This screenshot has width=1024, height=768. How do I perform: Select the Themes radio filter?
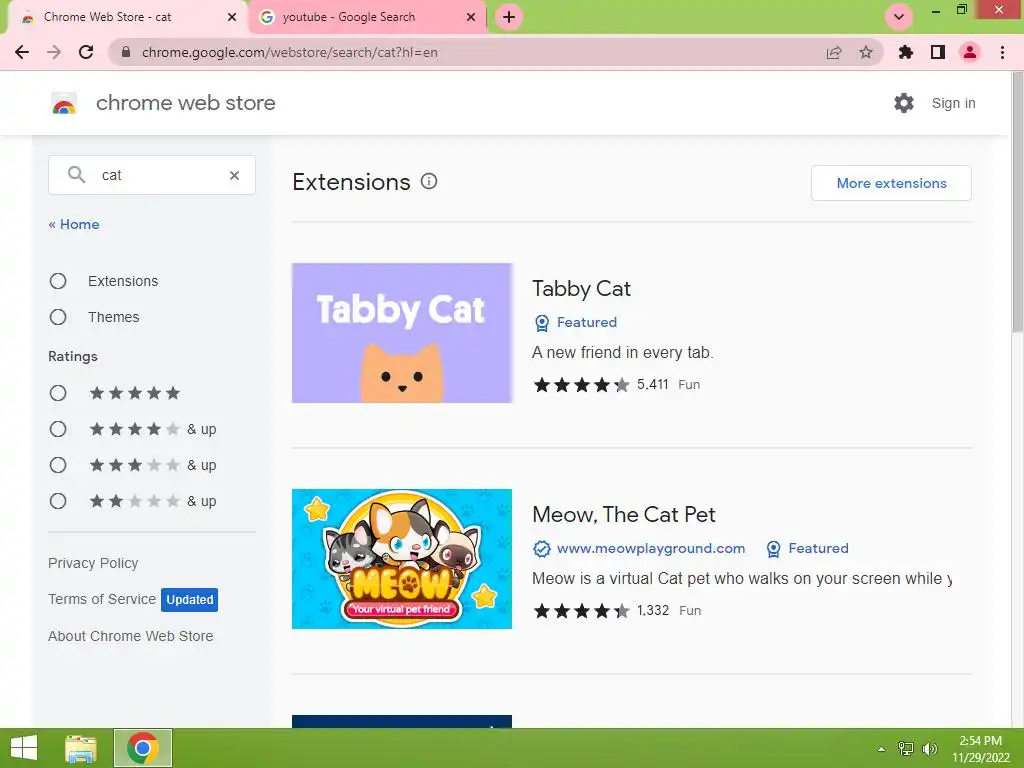[x=58, y=317]
